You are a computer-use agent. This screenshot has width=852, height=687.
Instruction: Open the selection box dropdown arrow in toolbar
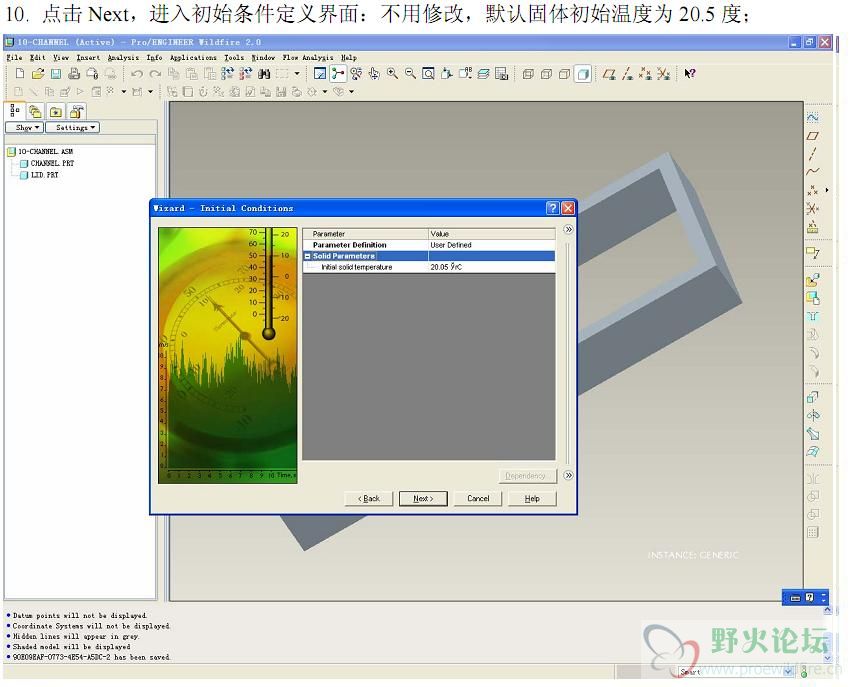(x=297, y=73)
